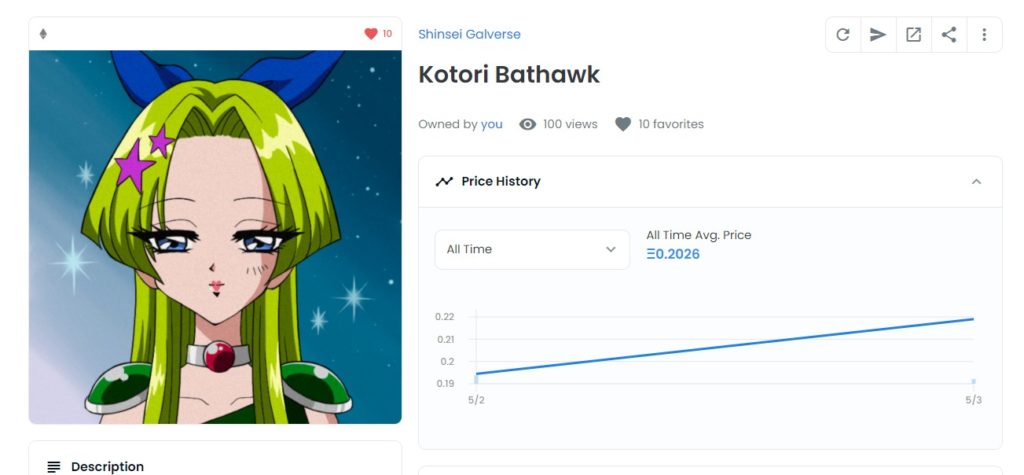Click the Description section header
Viewport: 1024px width, 475px height.
(107, 466)
